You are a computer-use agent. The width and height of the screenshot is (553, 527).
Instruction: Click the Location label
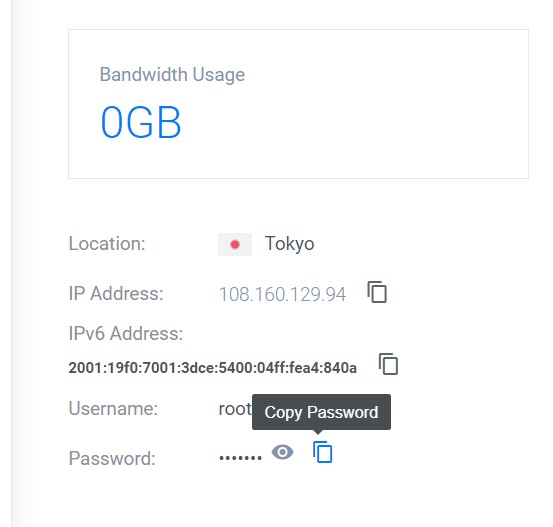pos(107,243)
